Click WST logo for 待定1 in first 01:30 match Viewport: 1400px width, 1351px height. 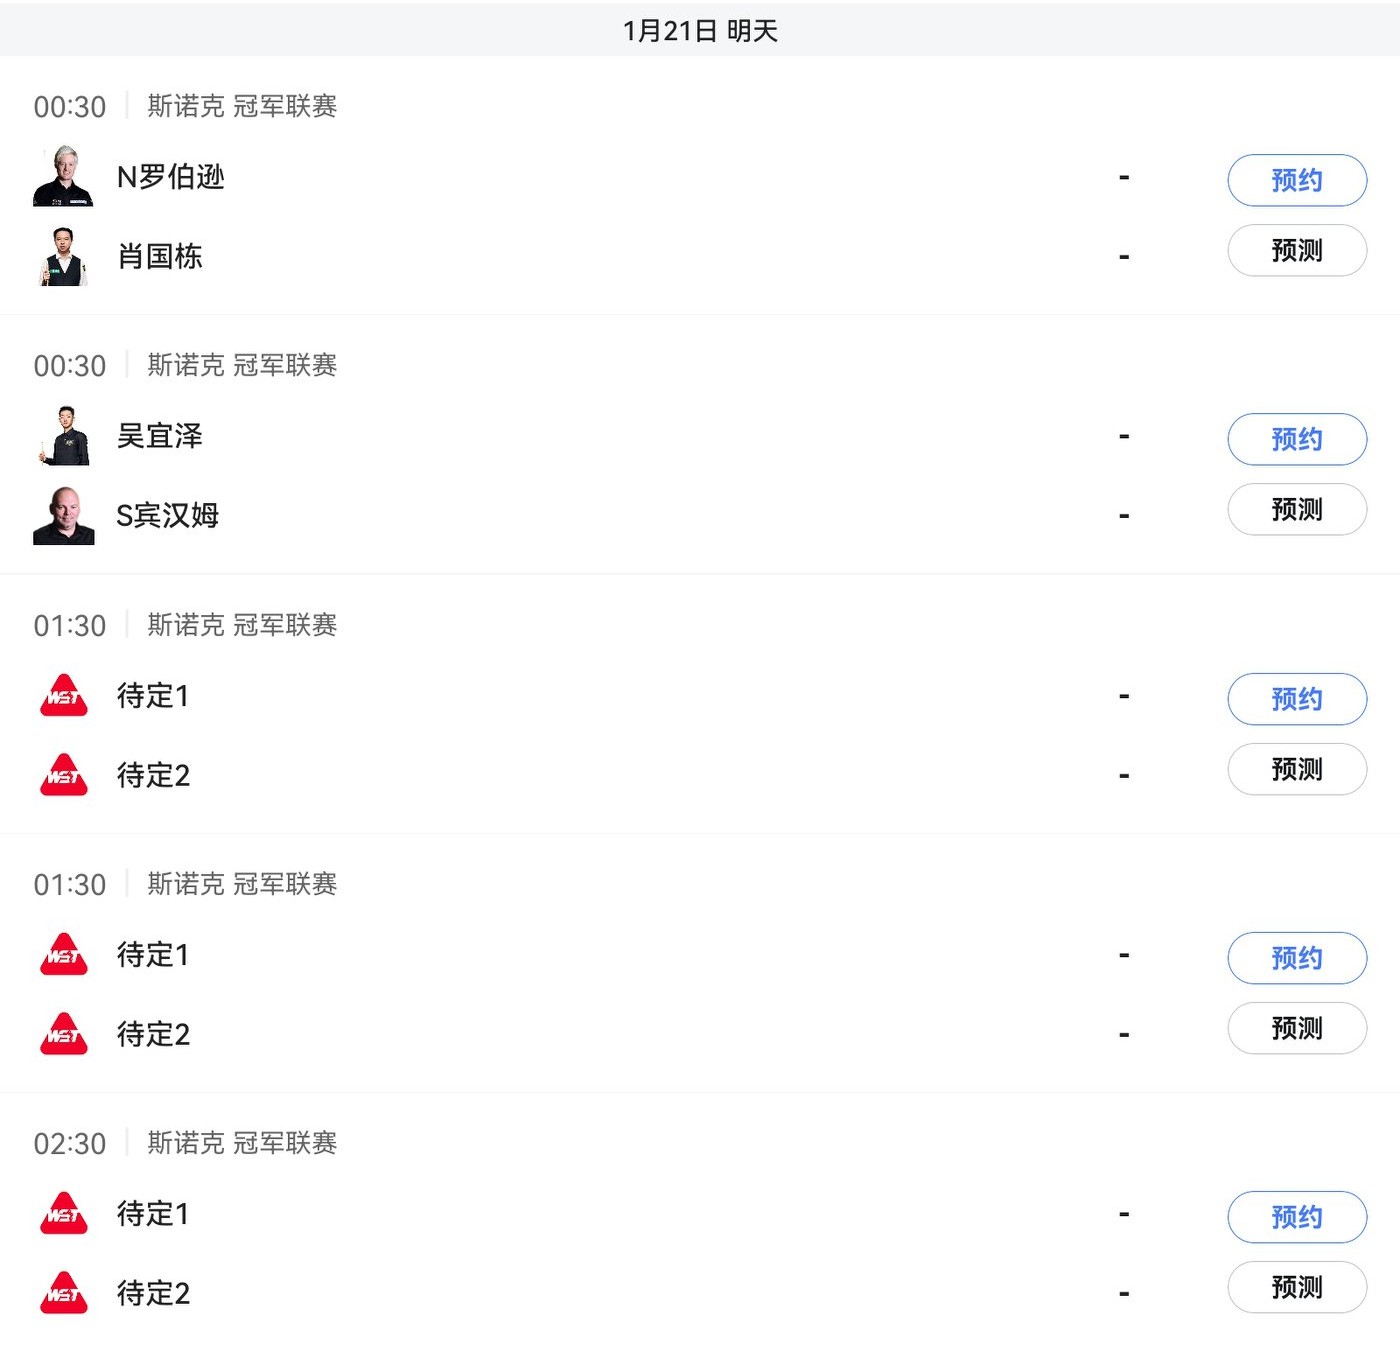click(x=63, y=696)
